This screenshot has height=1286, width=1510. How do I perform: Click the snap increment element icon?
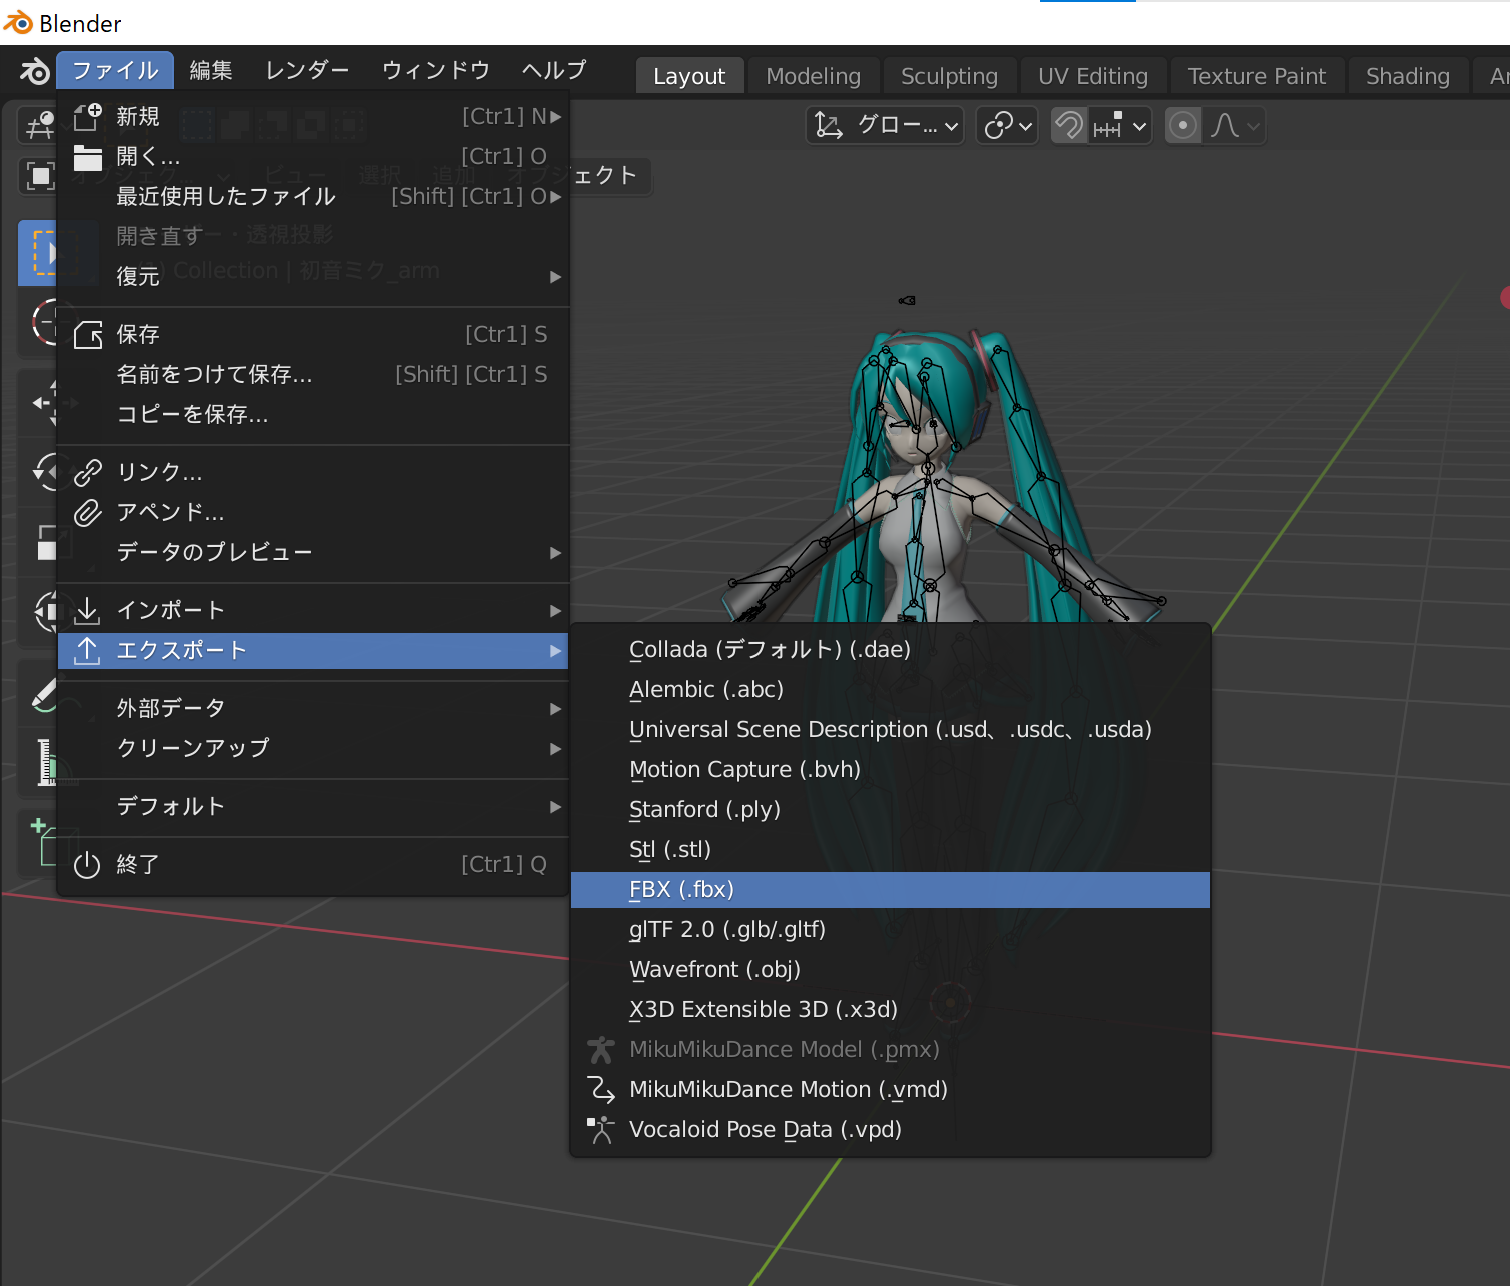pos(1108,125)
